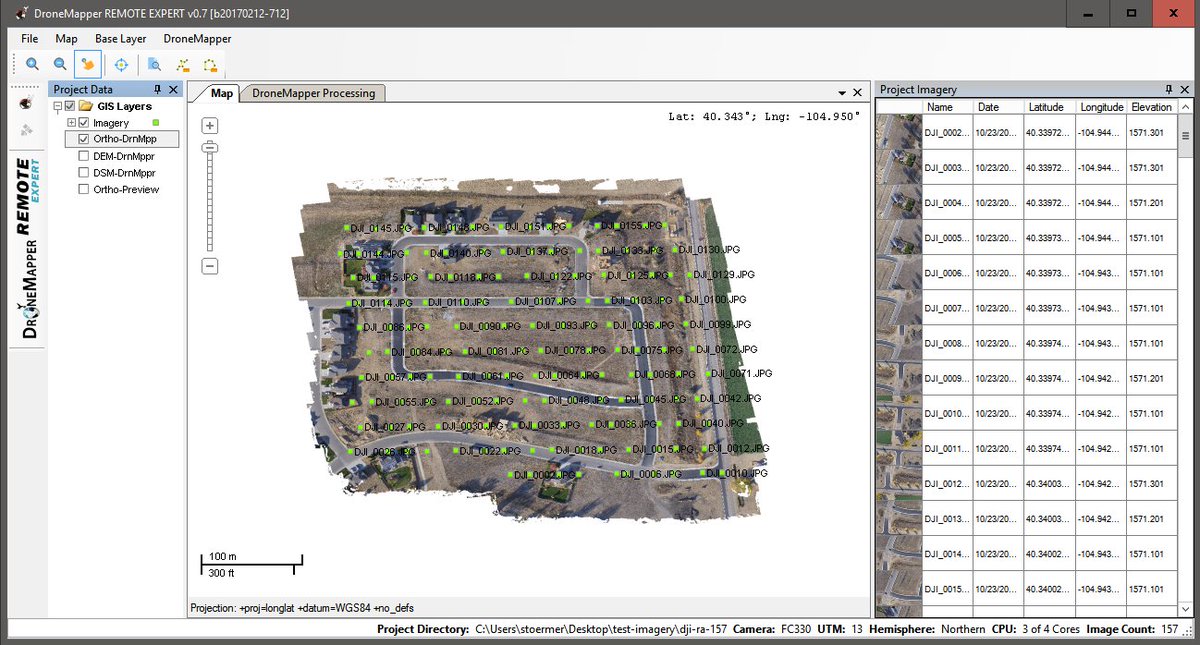Viewport: 1200px width, 645px height.
Task: Uncheck the Ortho-DrnMpp layer
Action: (84, 139)
